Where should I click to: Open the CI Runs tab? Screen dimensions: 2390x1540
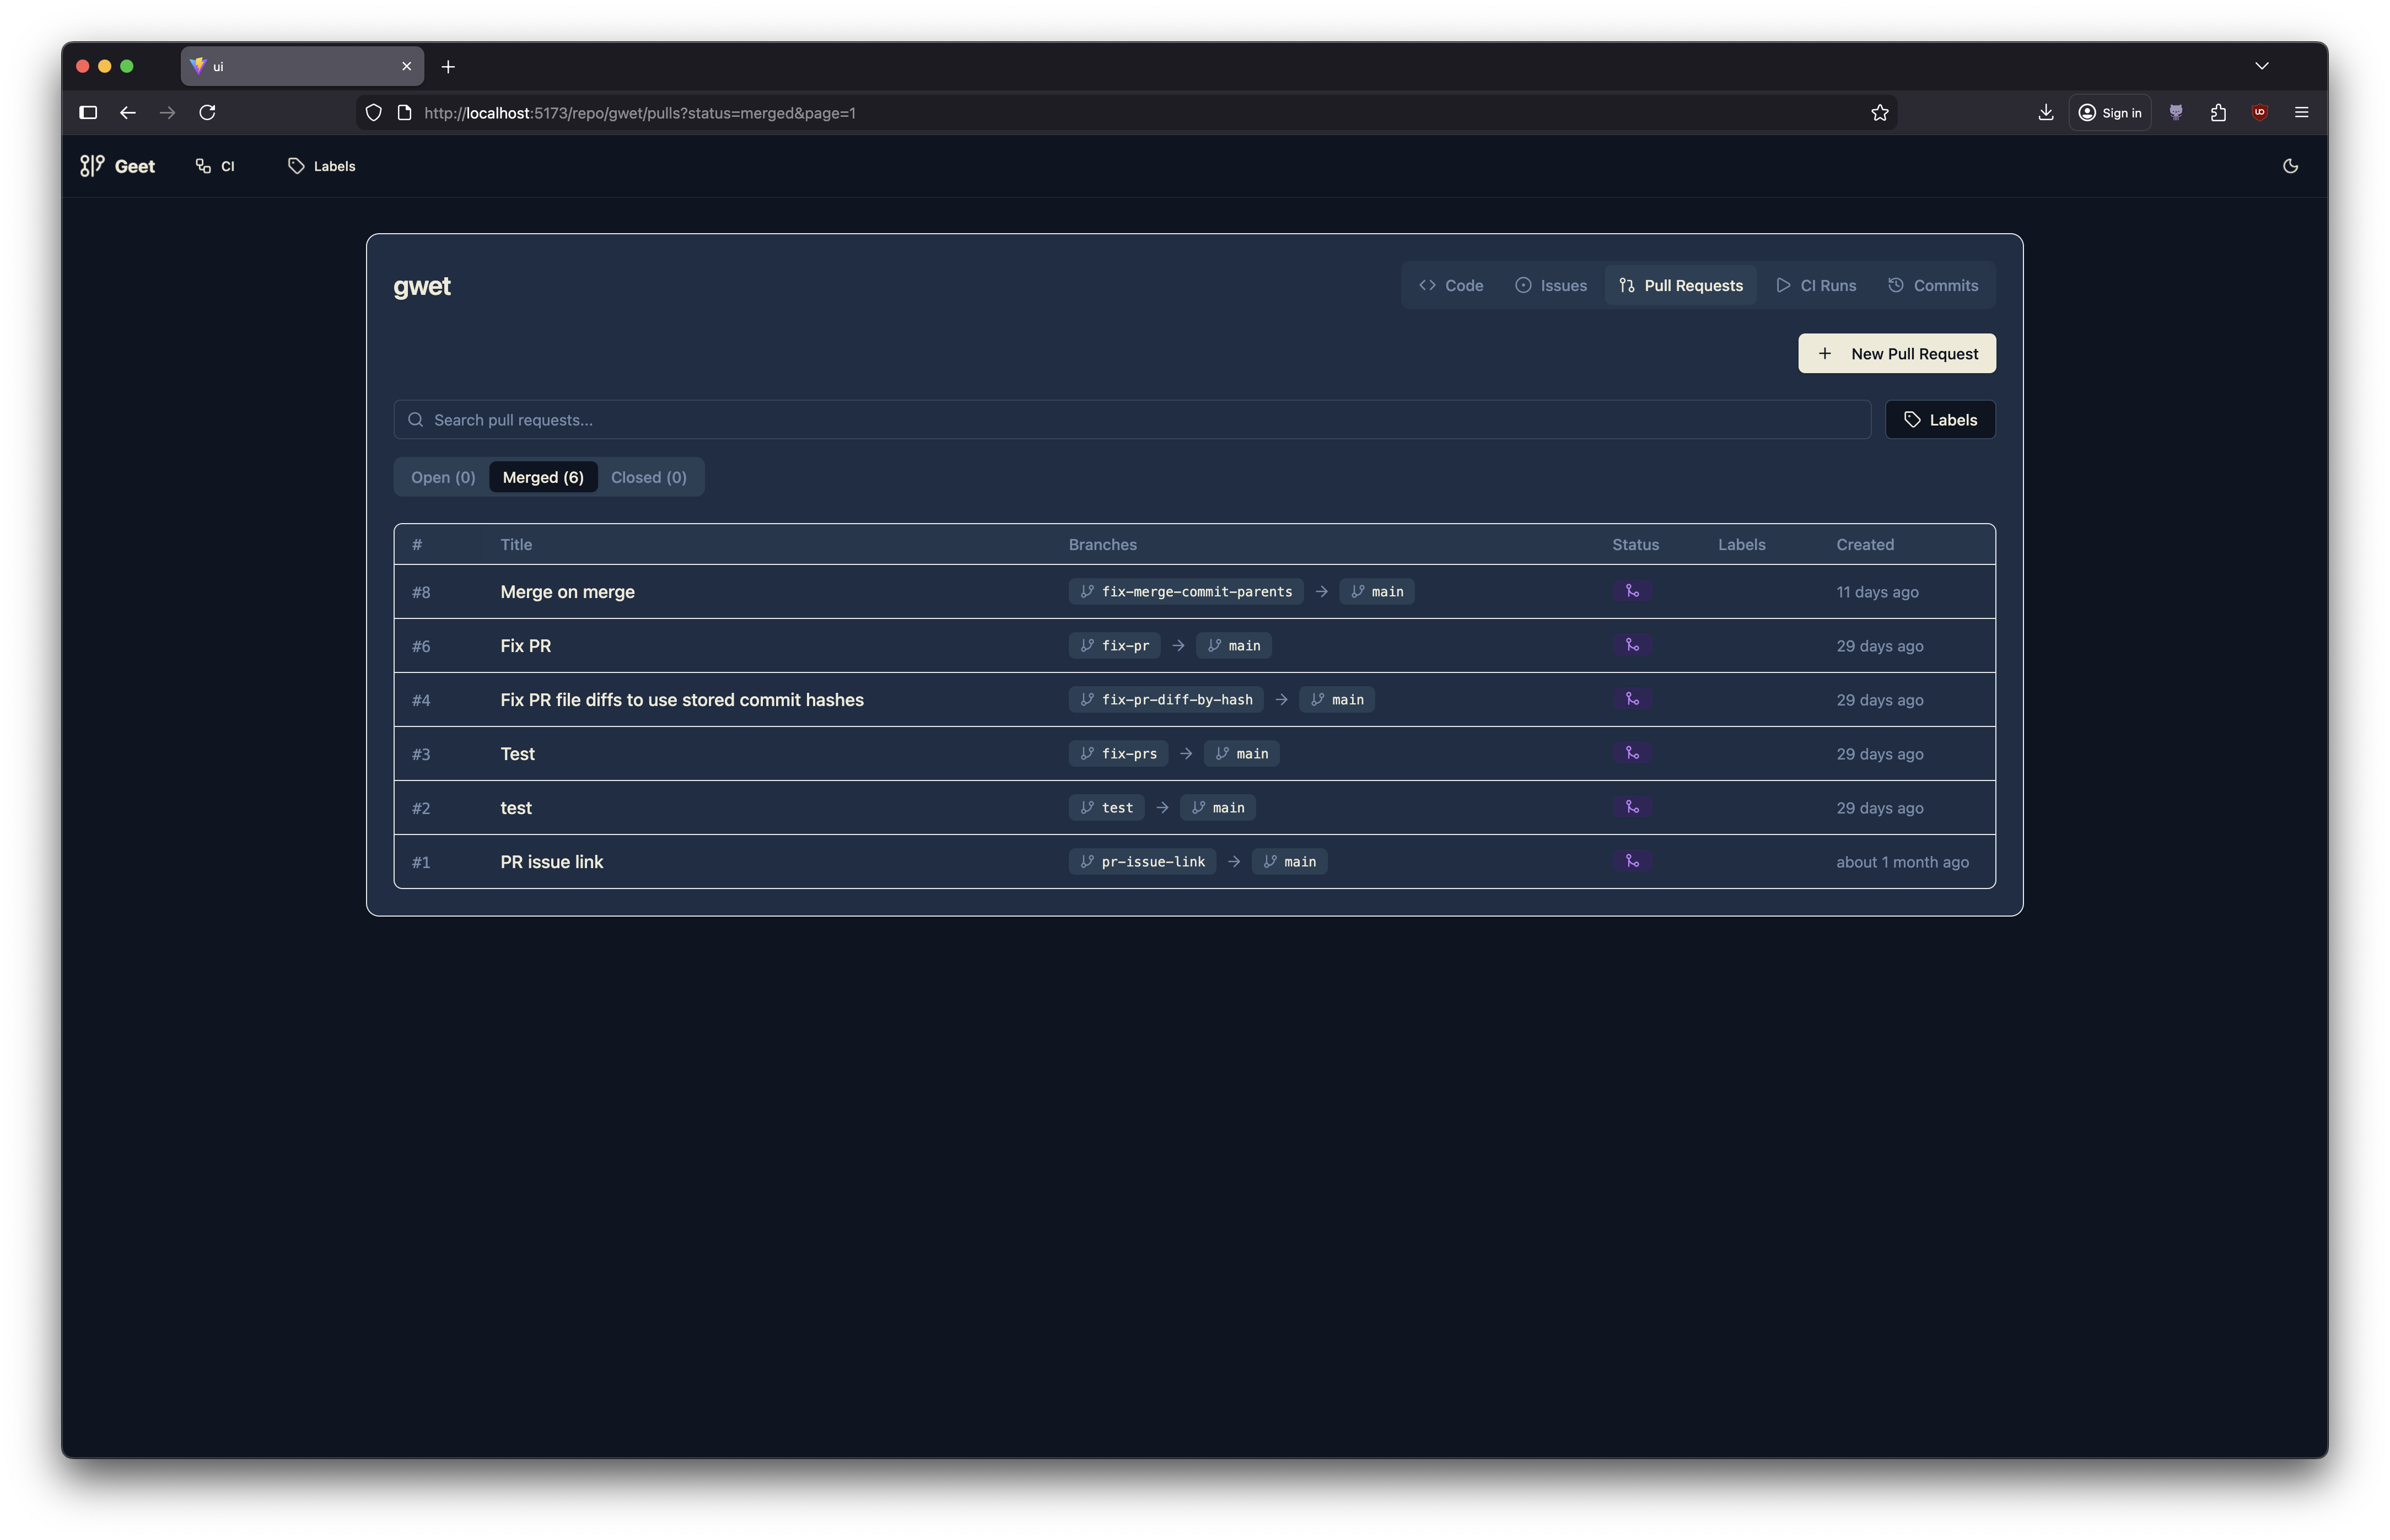point(1816,286)
